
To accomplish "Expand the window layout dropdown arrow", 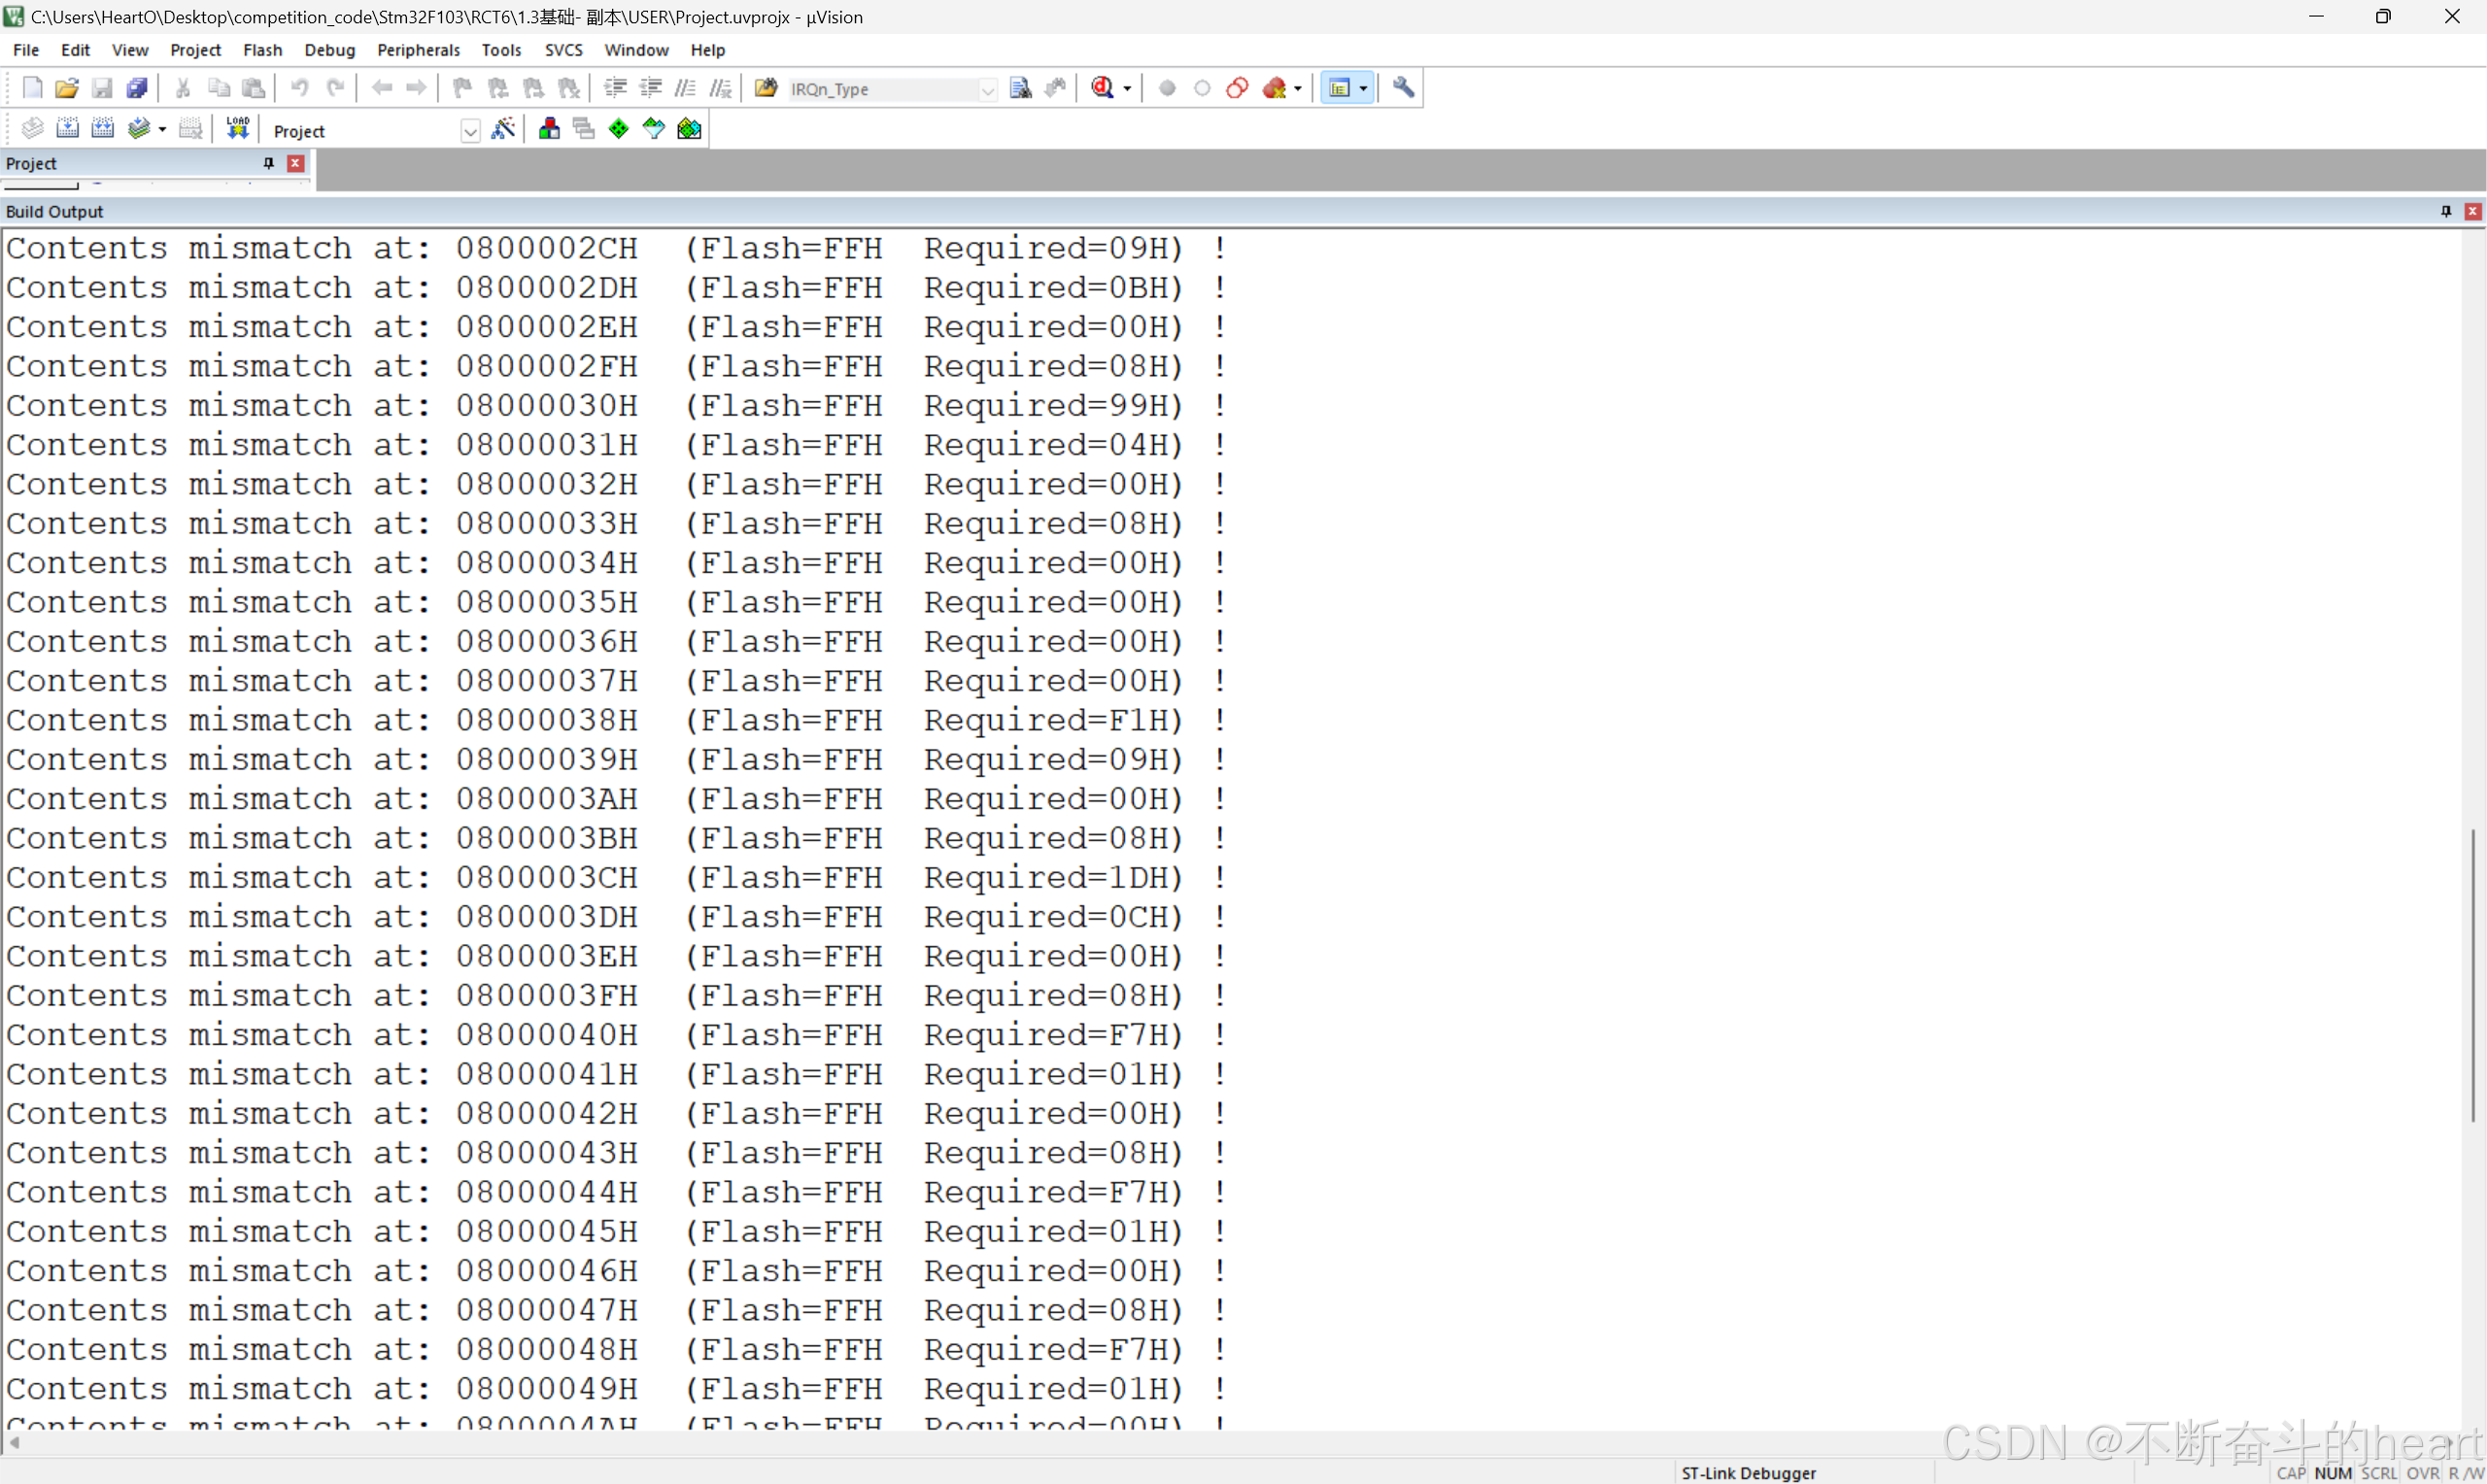I will [1364, 88].
